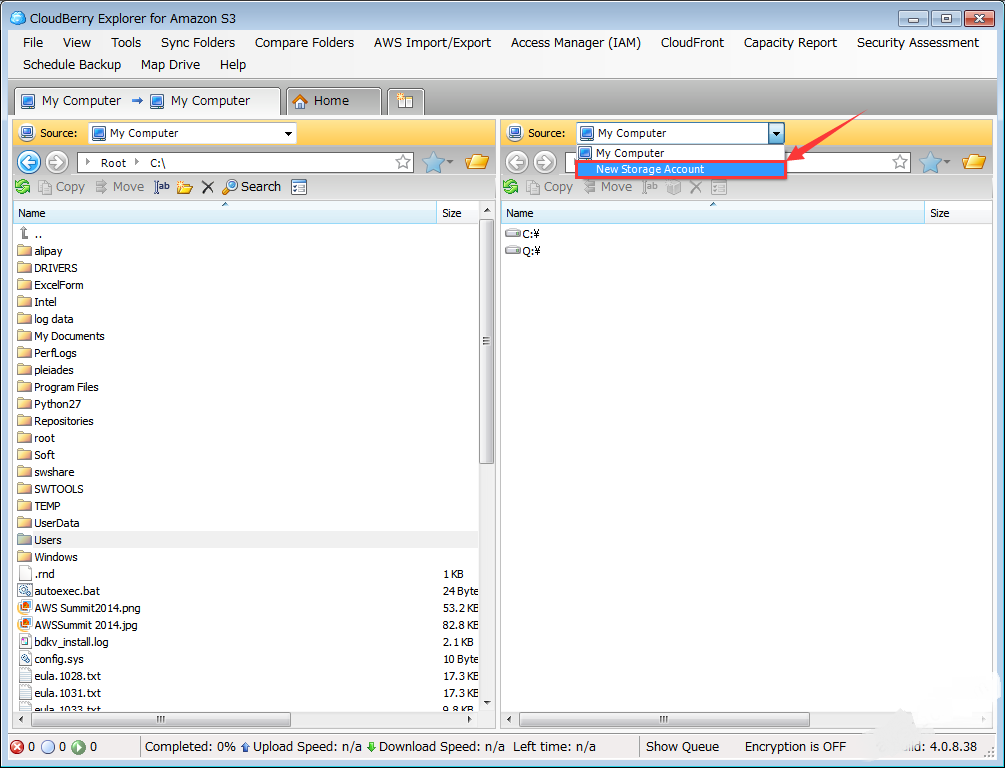Click the red error count icon in status bar
Viewport: 1005px width, 768px height.
click(x=17, y=747)
